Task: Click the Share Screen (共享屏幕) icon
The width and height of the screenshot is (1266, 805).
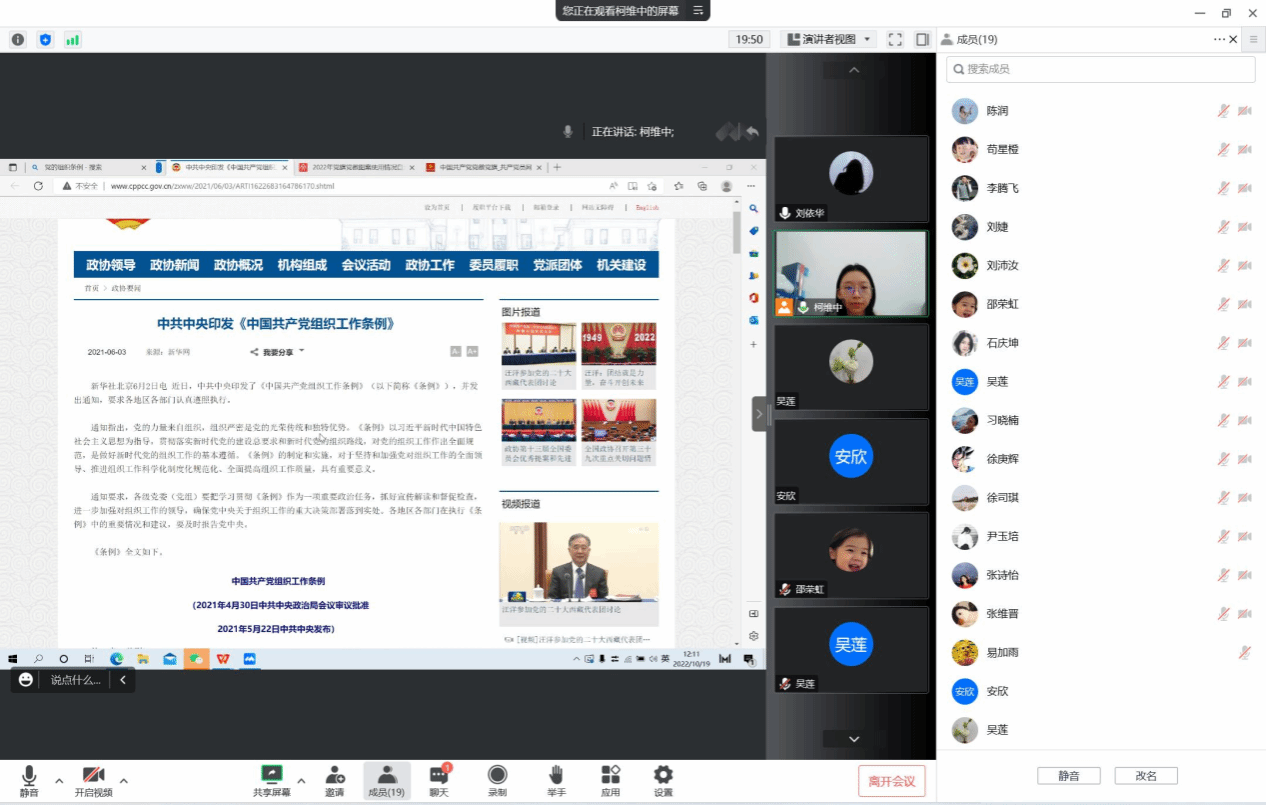Action: coord(271,775)
